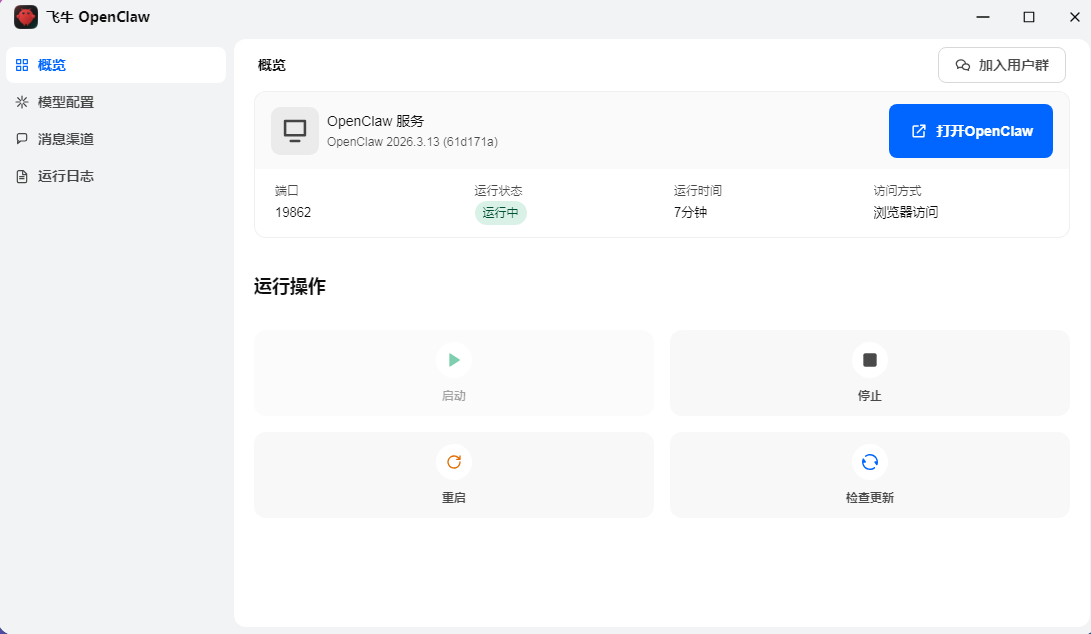The image size is (1091, 634).
Task: Minimize the 飞牛 OpenClaw window
Action: [x=982, y=17]
